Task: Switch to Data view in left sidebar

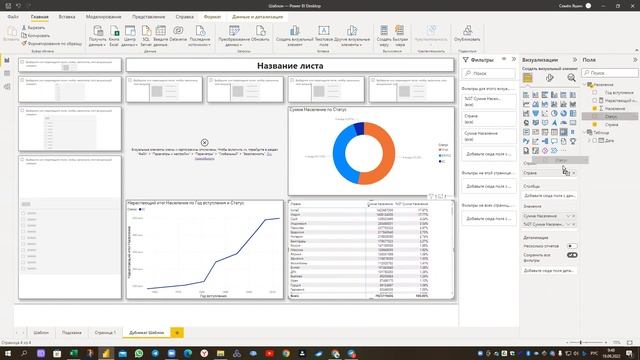Action: pyautogui.click(x=7, y=73)
